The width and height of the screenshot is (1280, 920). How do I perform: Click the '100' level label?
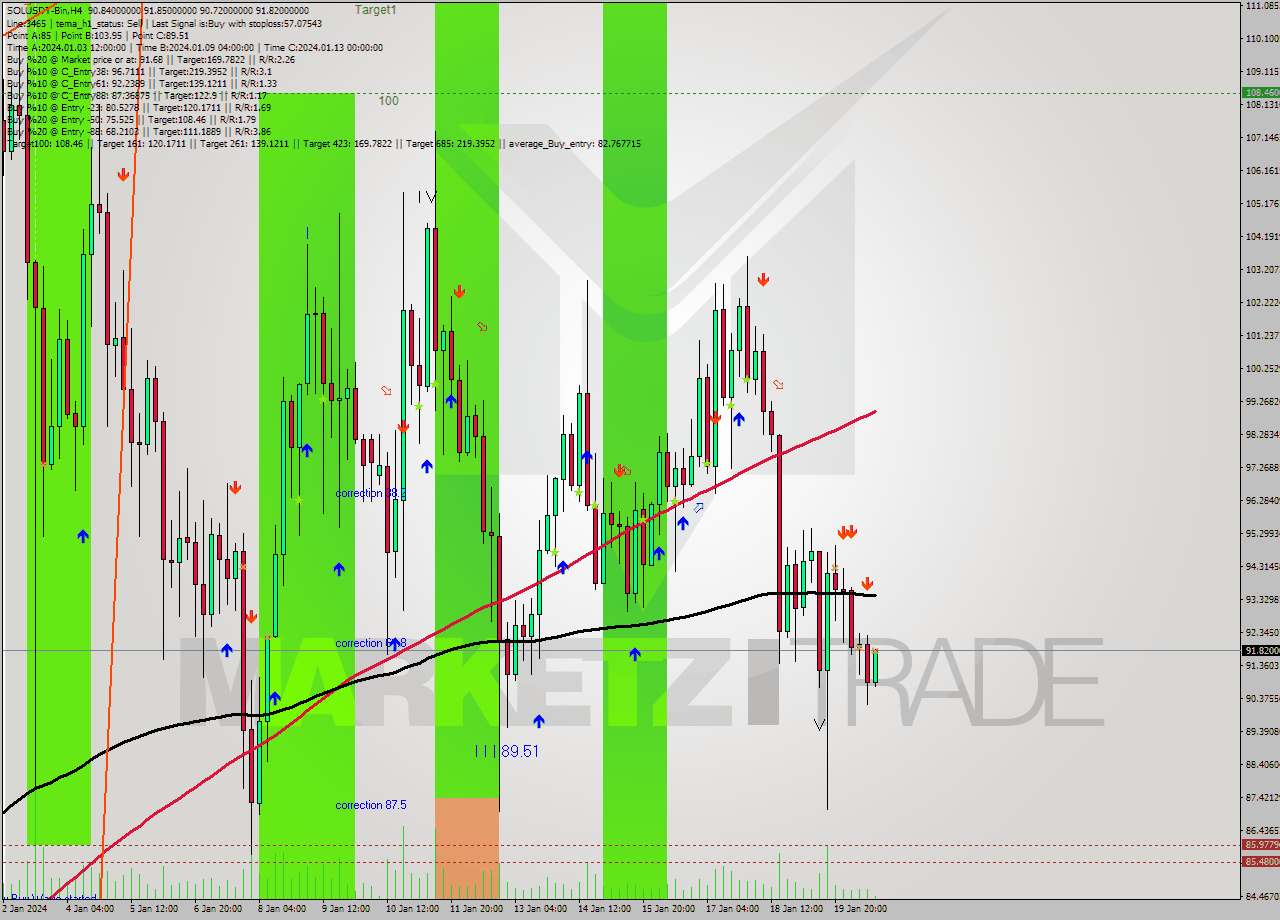coord(388,100)
